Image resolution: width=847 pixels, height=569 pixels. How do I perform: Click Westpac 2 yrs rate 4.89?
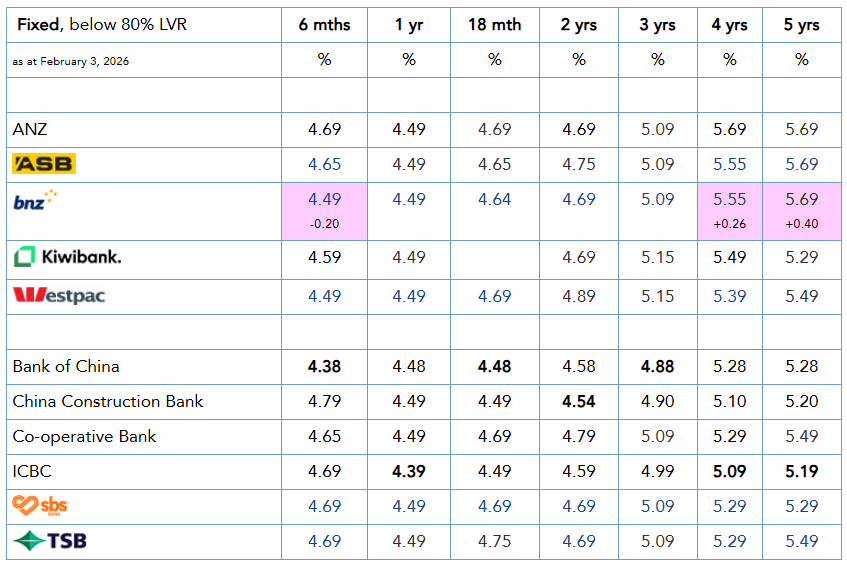[579, 296]
